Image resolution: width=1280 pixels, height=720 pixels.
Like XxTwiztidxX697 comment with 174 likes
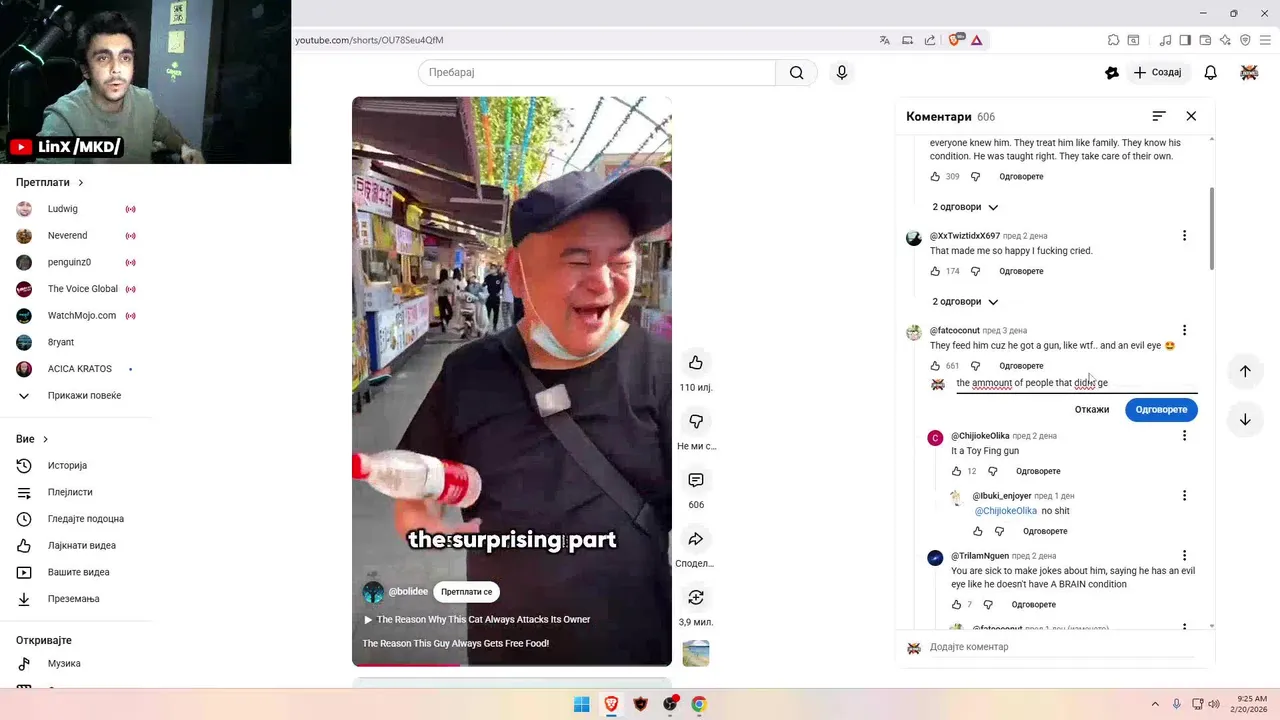tap(935, 271)
